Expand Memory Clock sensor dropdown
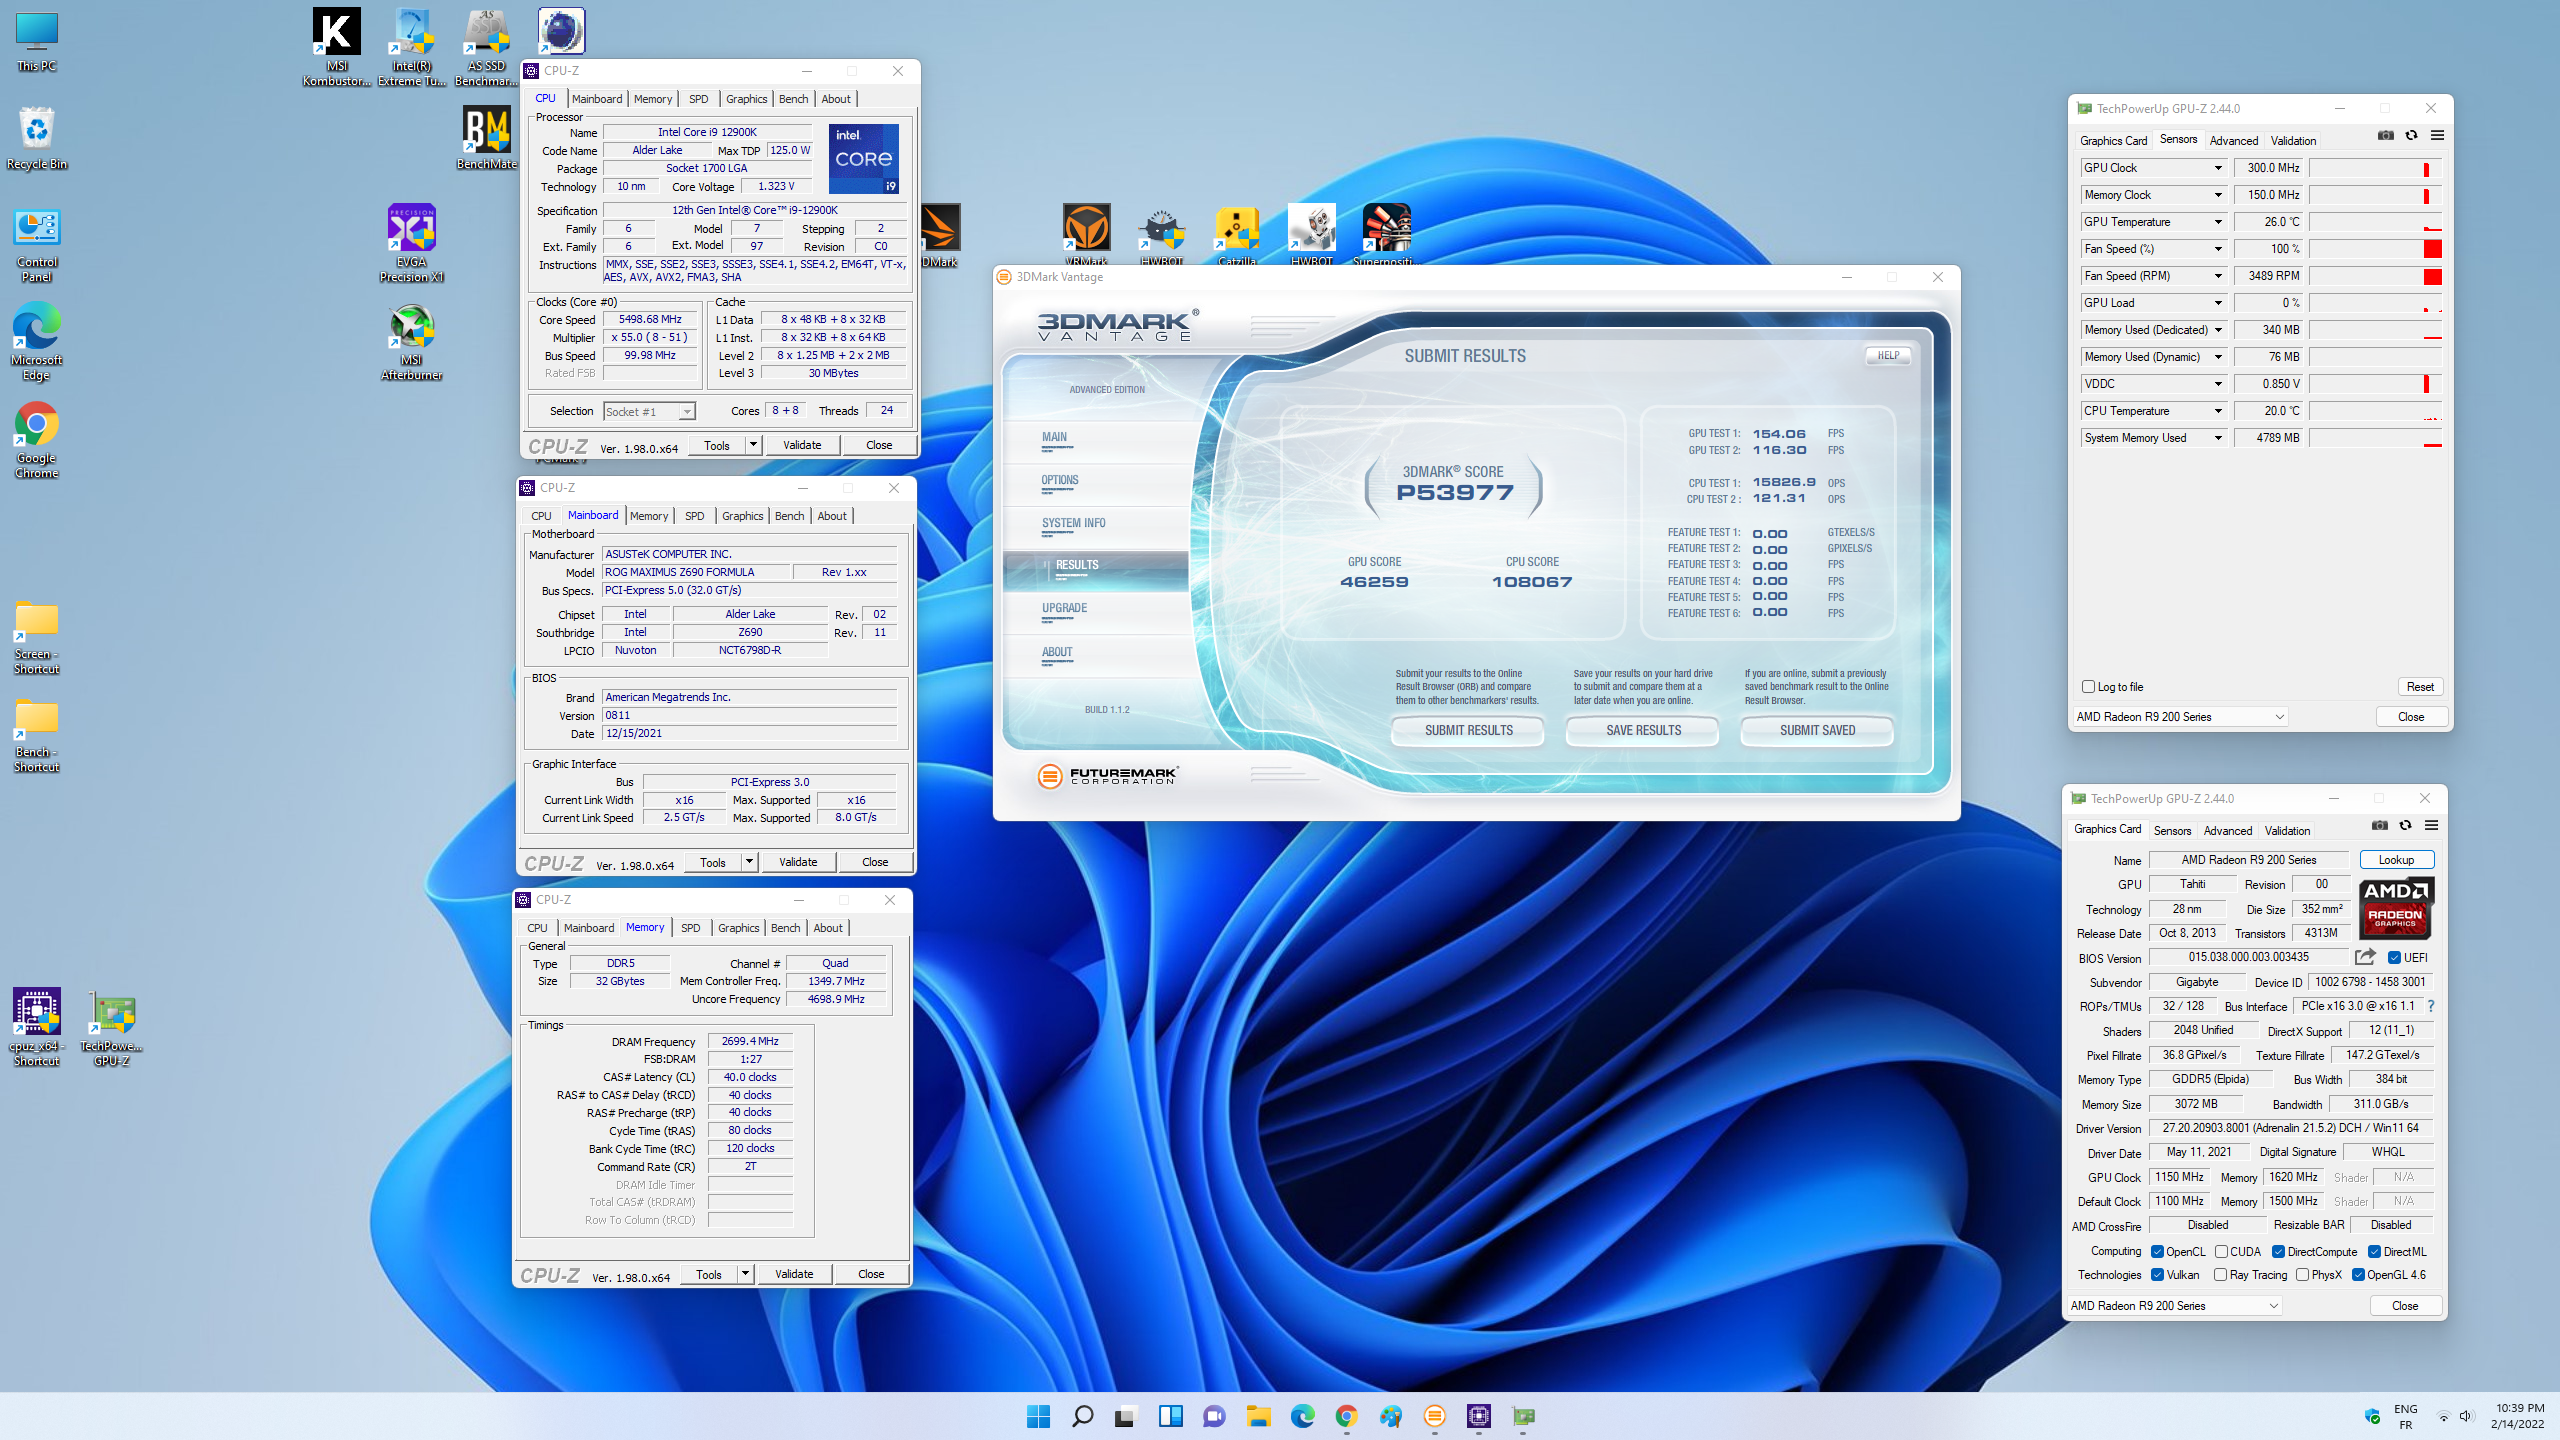 pyautogui.click(x=2217, y=195)
